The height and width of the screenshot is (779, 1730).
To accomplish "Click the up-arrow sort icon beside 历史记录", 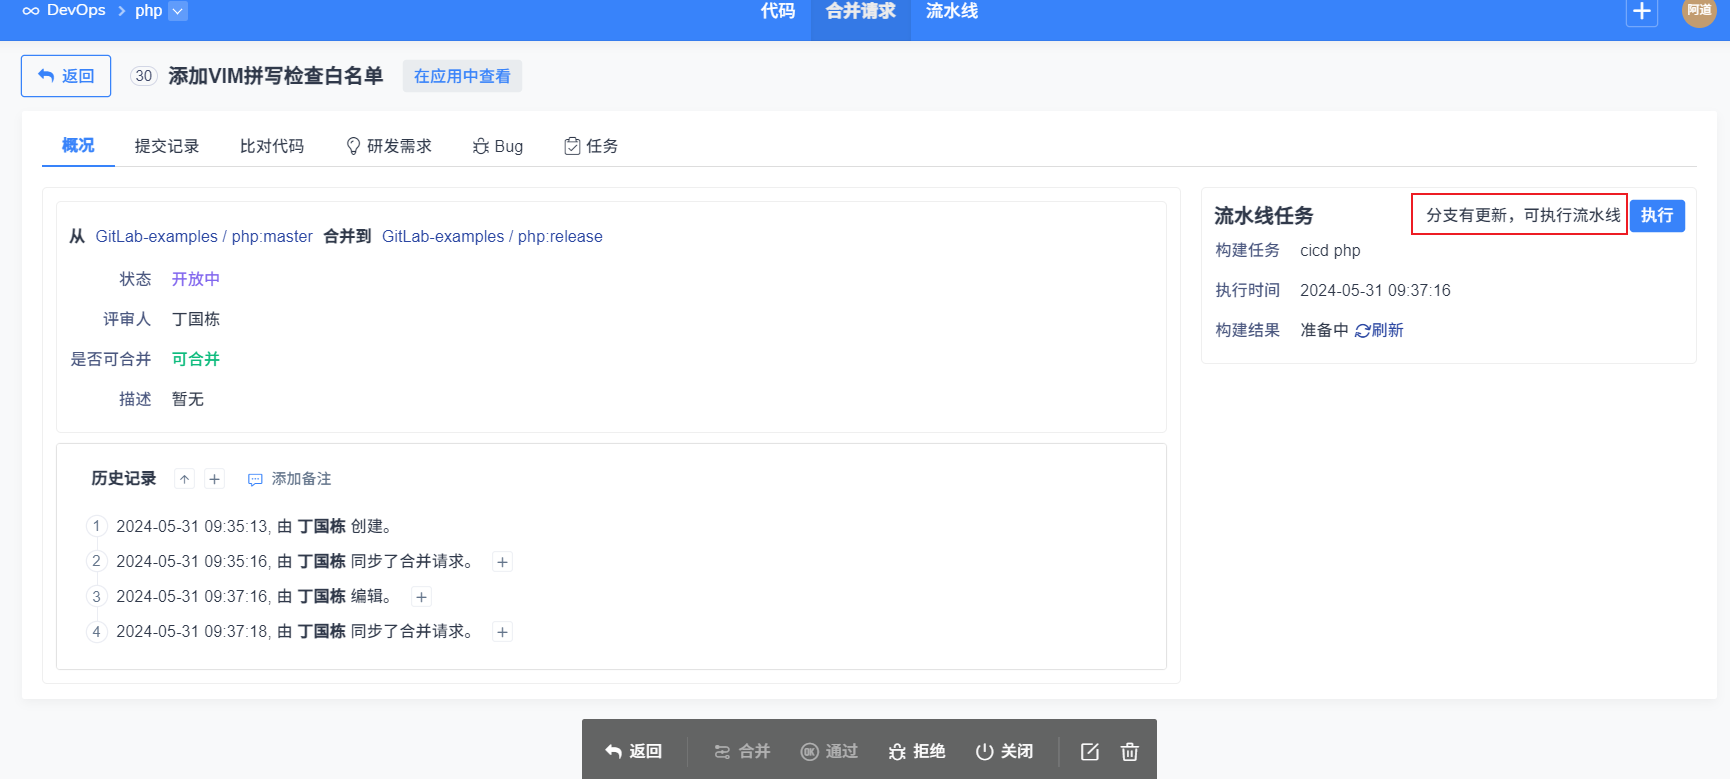I will [x=184, y=479].
